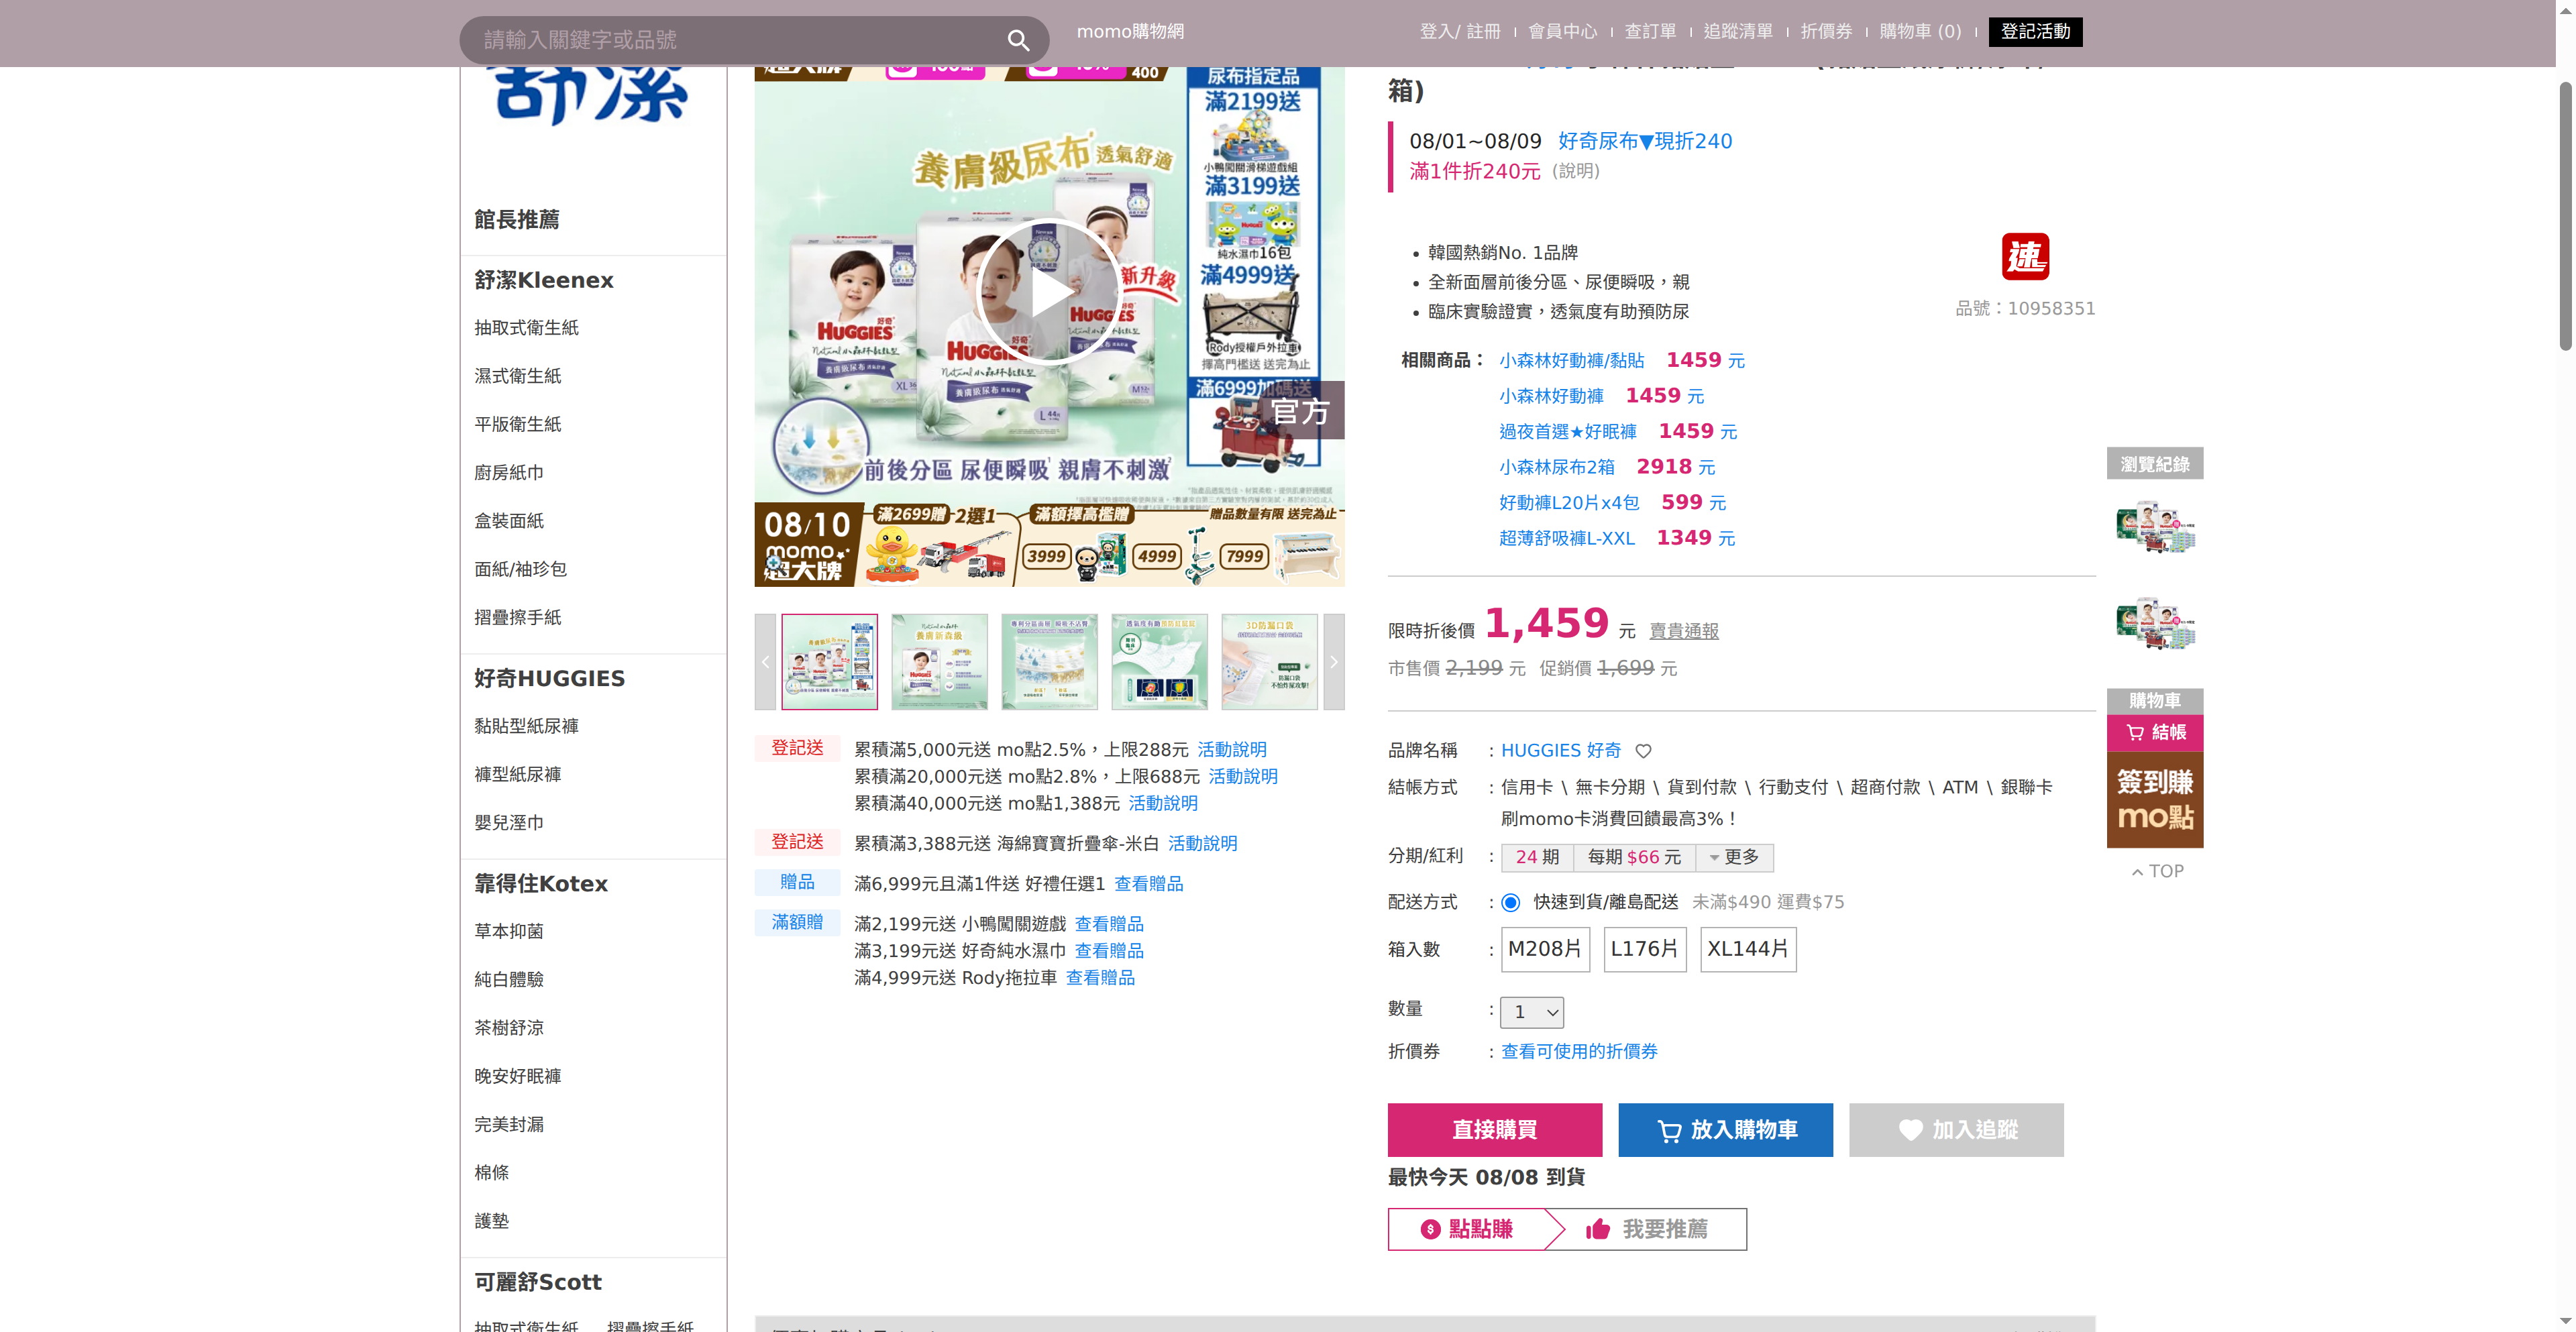Image resolution: width=2576 pixels, height=1332 pixels.
Task: Open first browsing history thumbnail
Action: point(2155,527)
